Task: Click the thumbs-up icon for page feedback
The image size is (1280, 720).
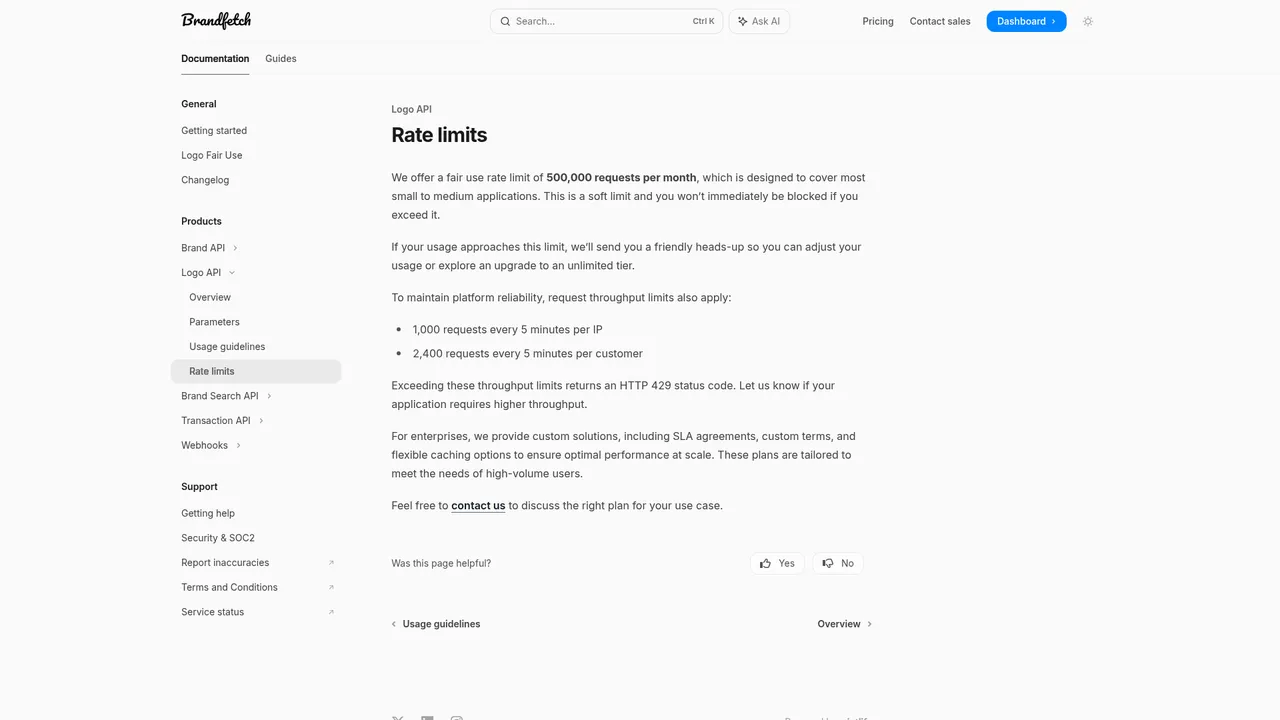Action: (x=765, y=563)
